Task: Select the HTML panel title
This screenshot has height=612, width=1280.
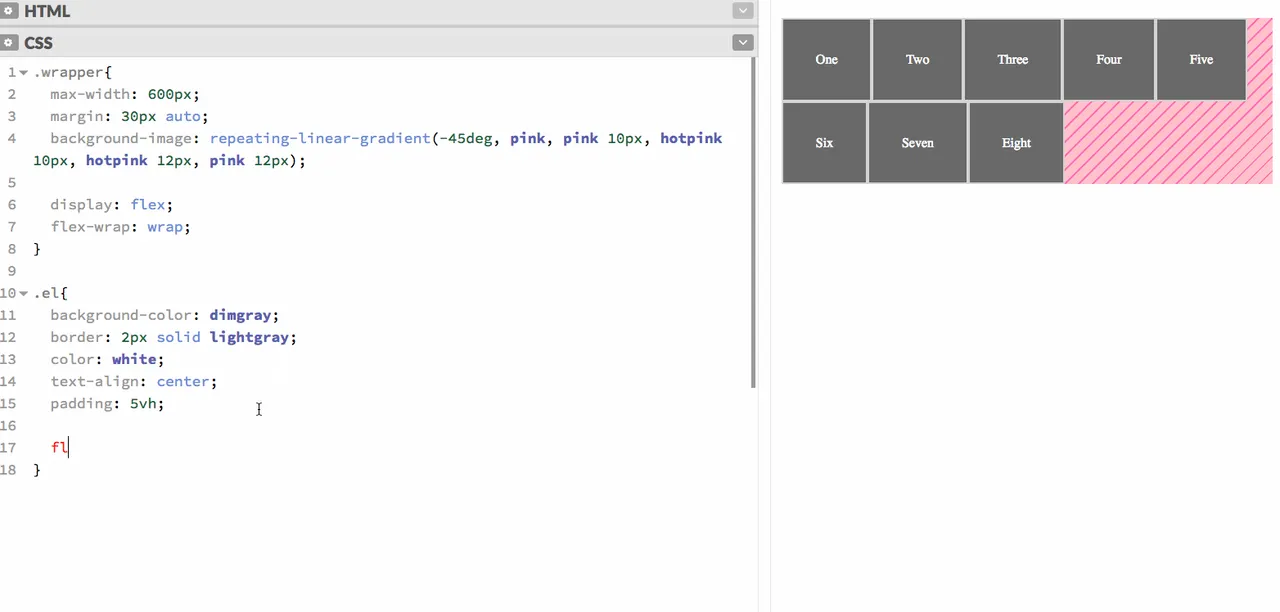Action: coord(47,11)
